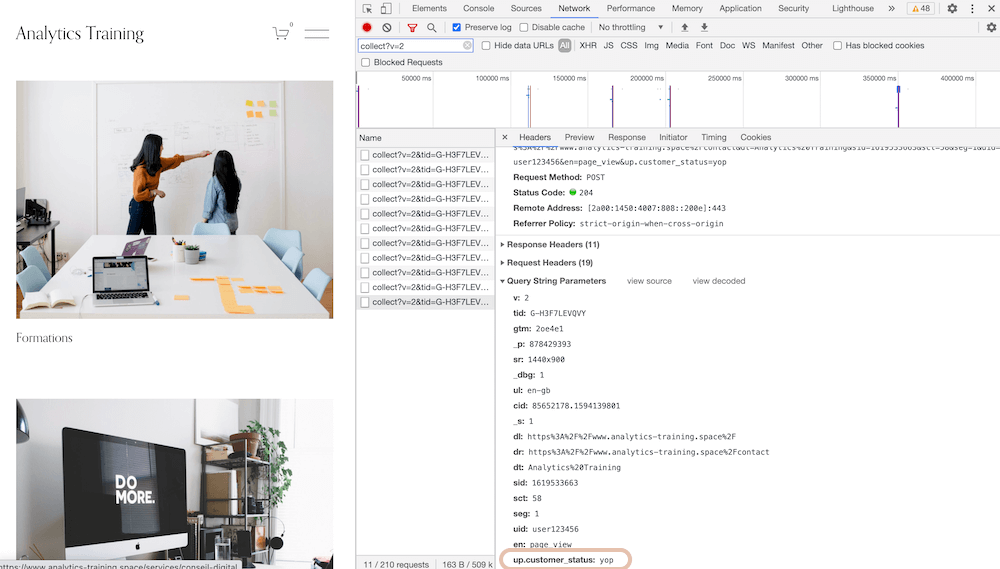Toggle Preserve log checkbox
The width and height of the screenshot is (1000, 569).
pyautogui.click(x=457, y=27)
